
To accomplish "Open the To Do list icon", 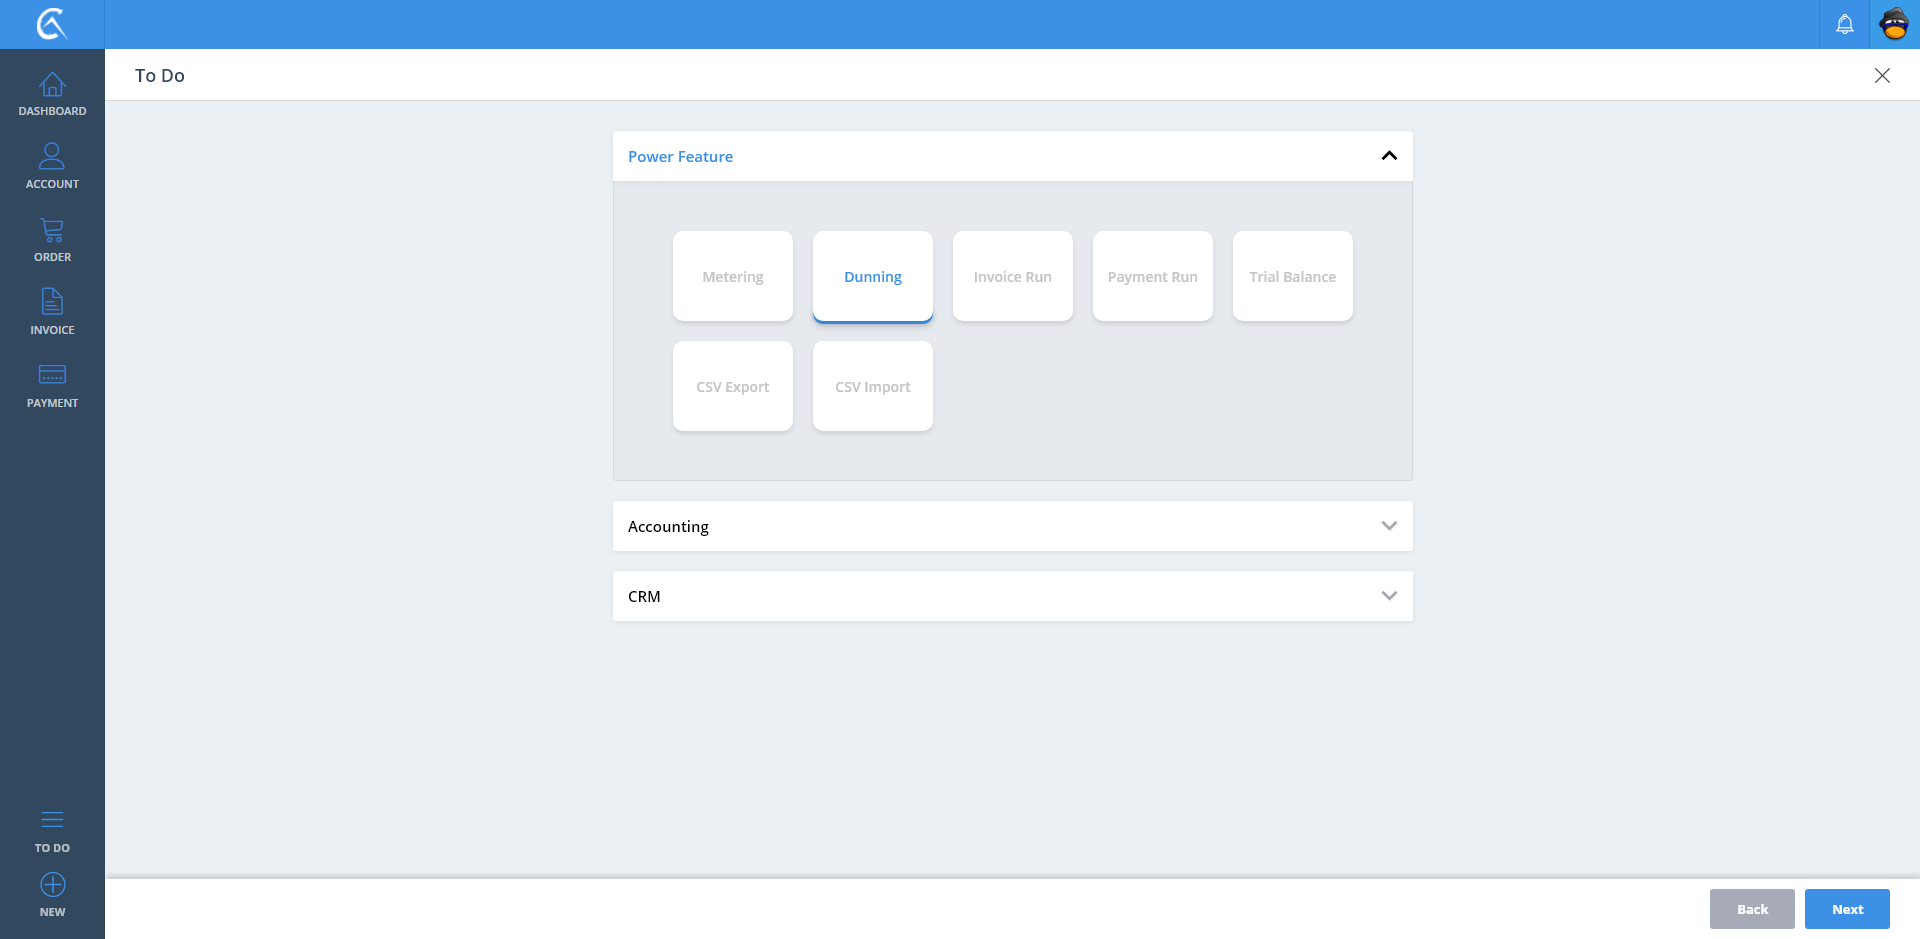I will (x=52, y=821).
